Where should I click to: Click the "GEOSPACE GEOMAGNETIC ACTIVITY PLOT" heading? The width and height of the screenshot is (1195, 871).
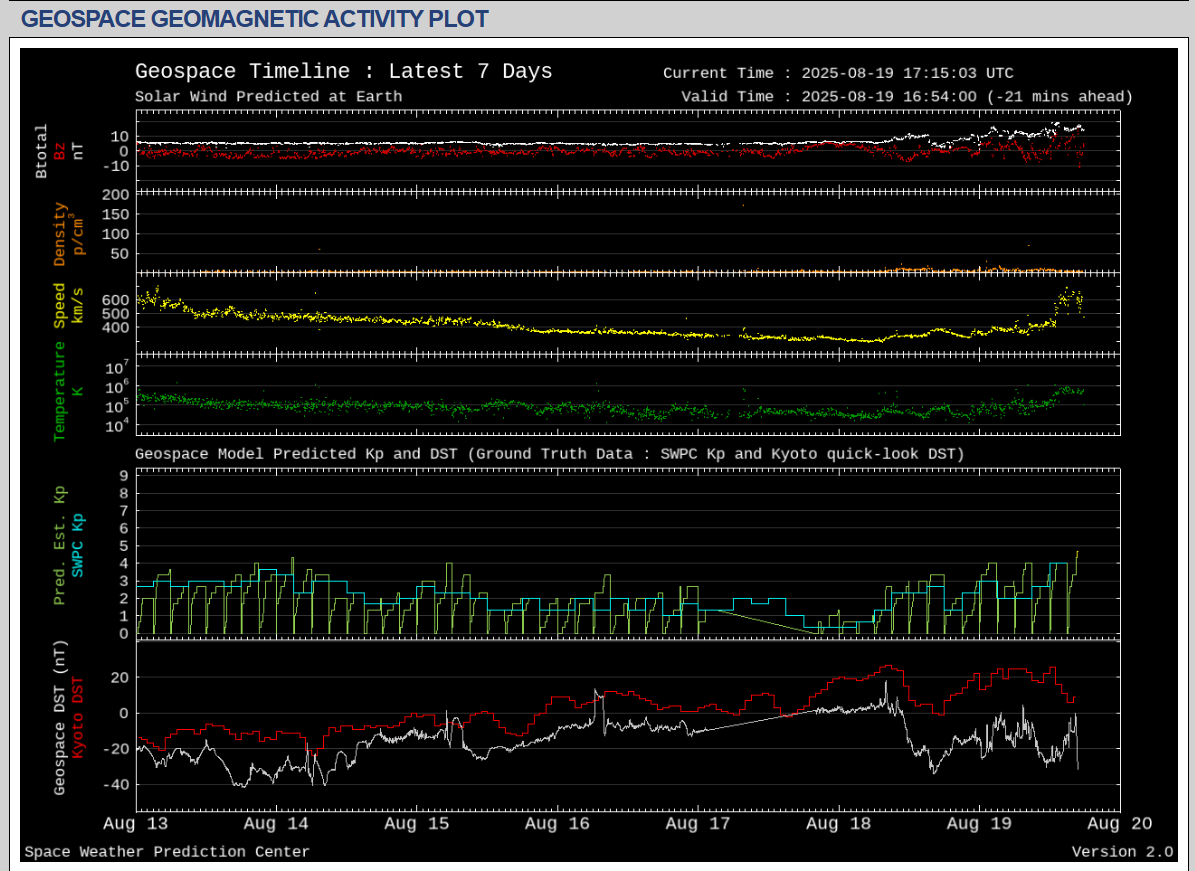(x=255, y=18)
